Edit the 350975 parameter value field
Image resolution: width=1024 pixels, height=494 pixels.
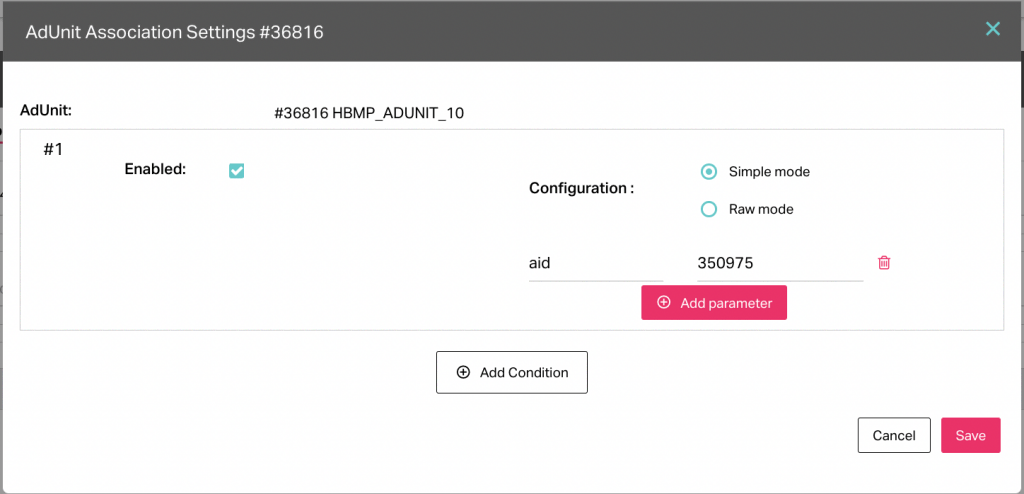780,264
